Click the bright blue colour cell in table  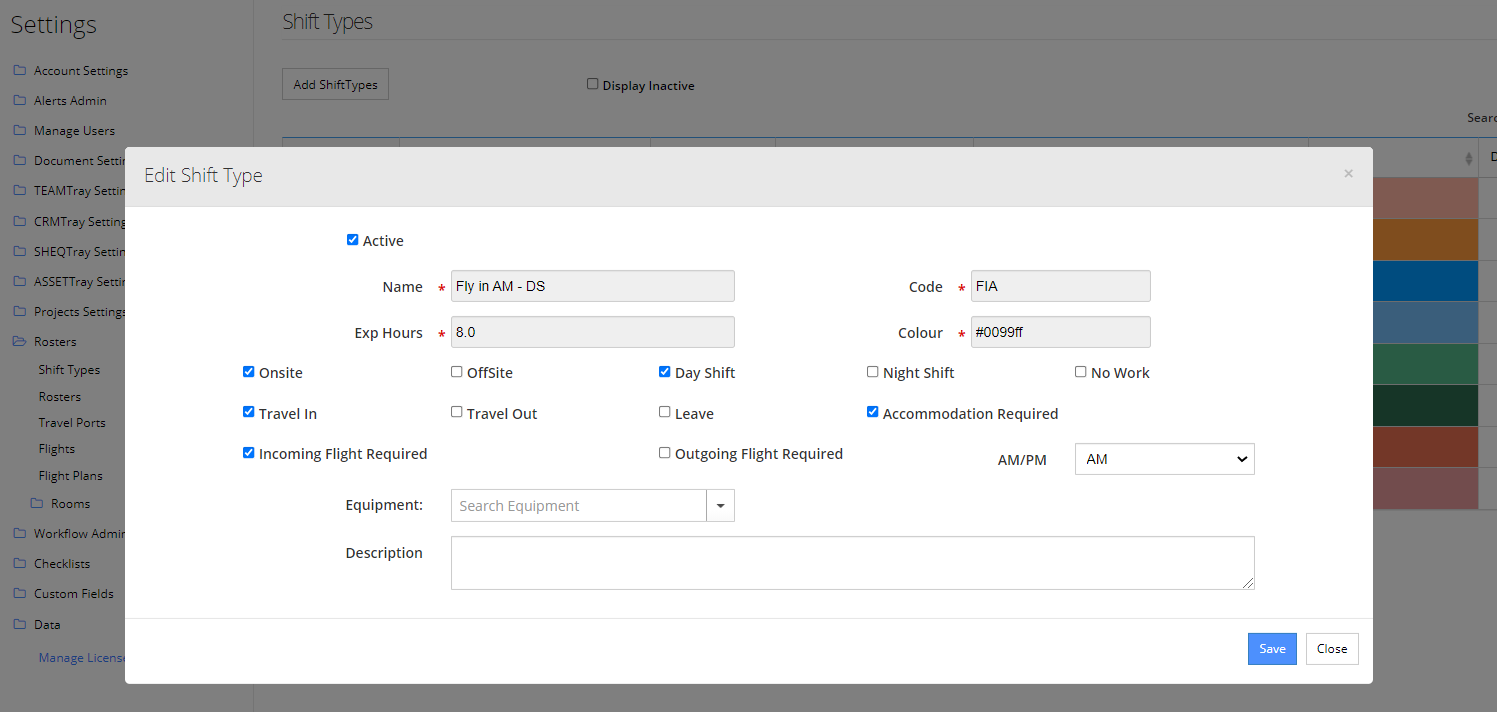point(1425,281)
